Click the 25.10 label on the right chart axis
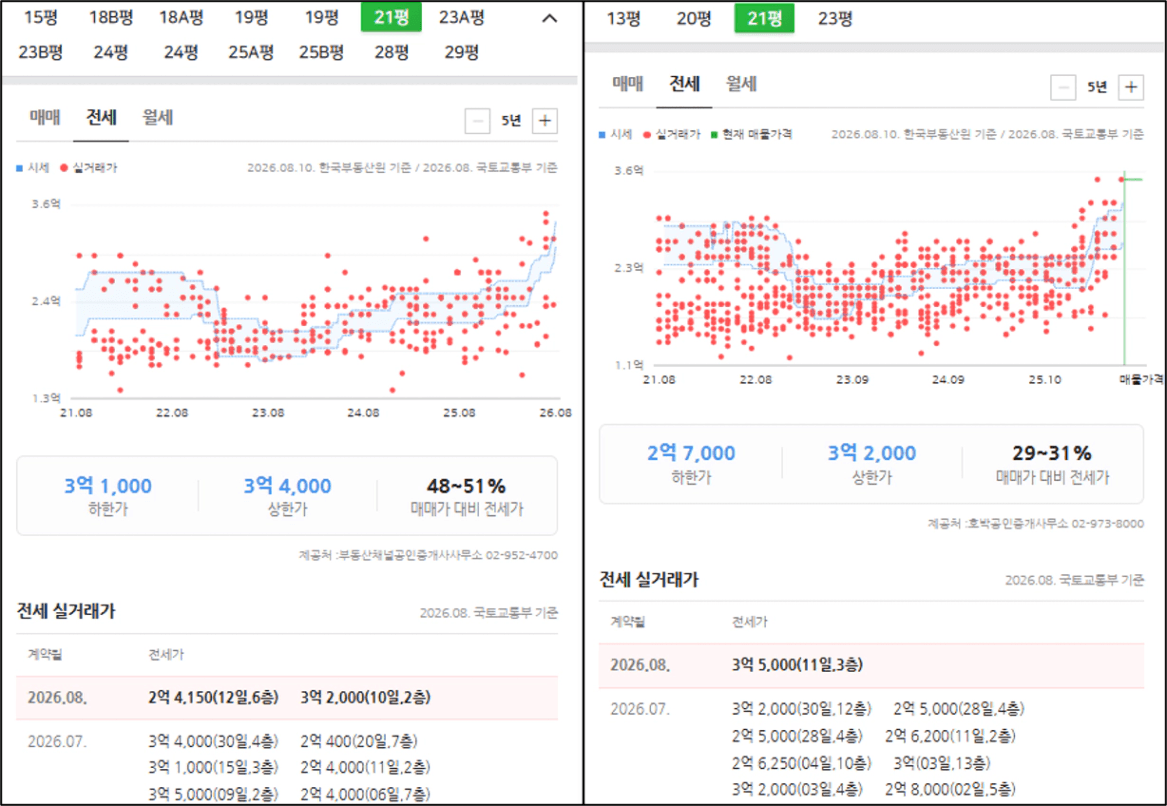Viewport: 1167px width, 806px height. (x=1044, y=380)
